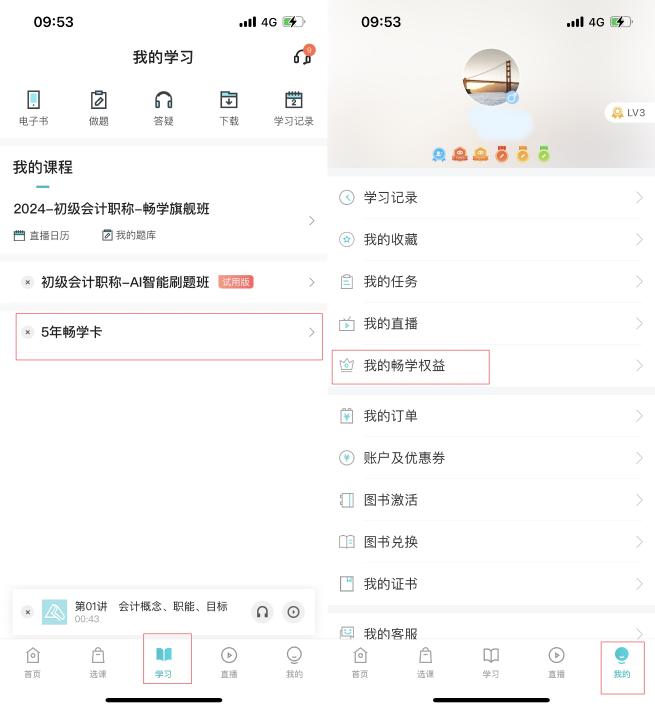Tap TV icon beside 我的直播
This screenshot has width=655, height=709.
(x=347, y=324)
